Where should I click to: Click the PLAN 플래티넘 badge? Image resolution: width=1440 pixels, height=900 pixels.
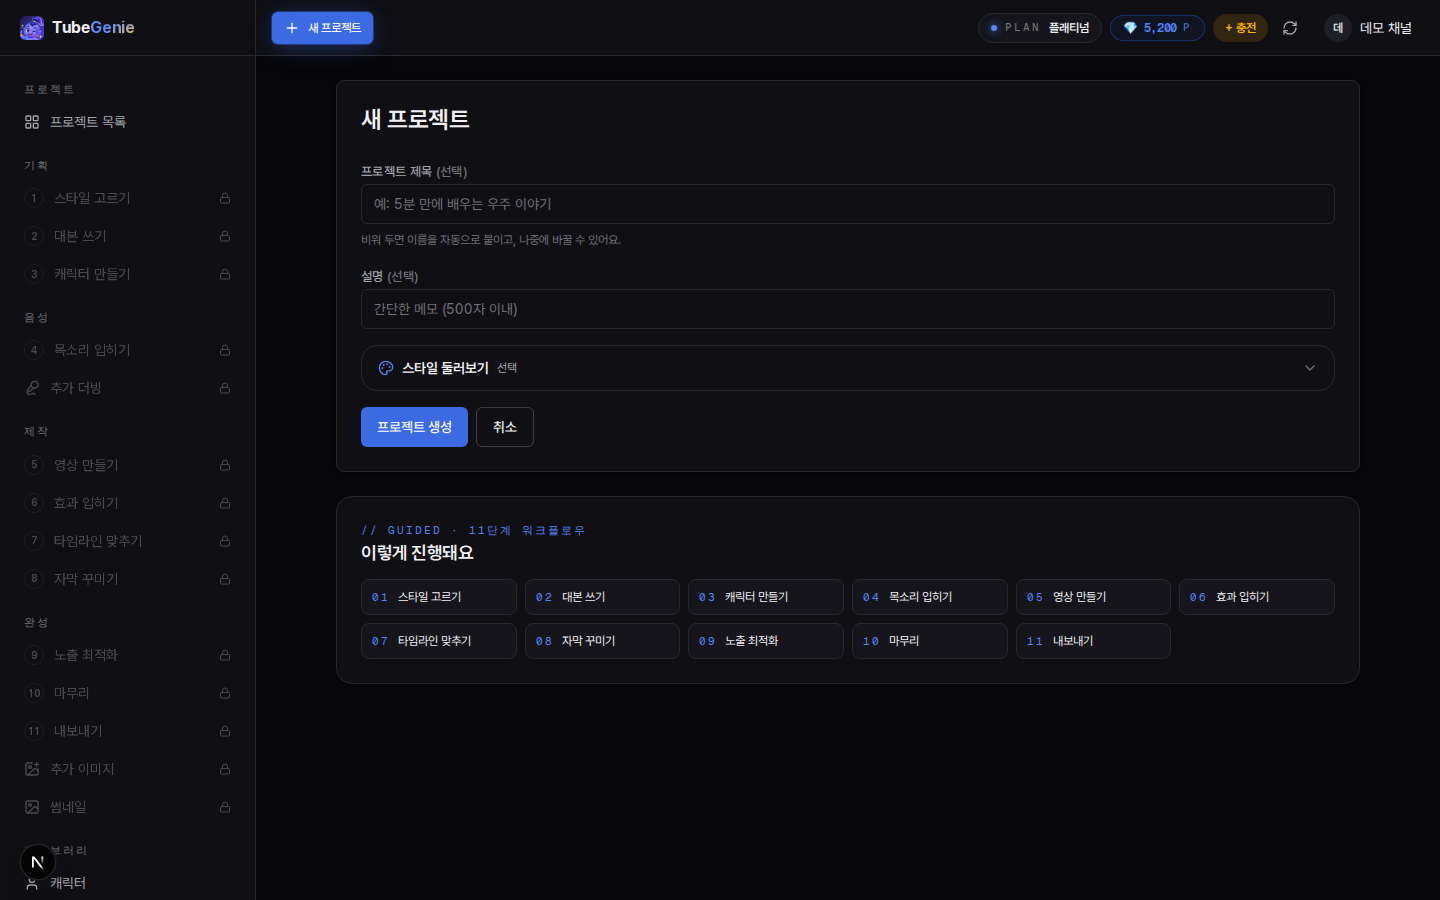pos(1040,28)
